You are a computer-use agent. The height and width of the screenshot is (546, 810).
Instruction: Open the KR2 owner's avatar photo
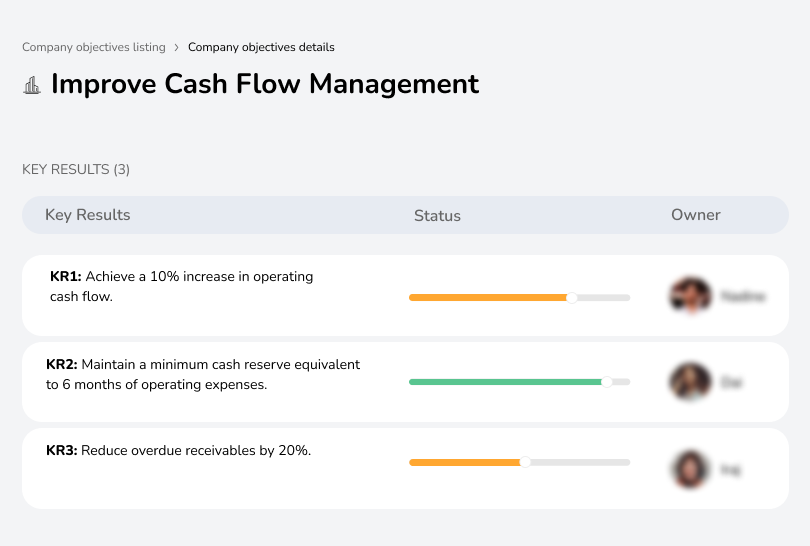[689, 382]
